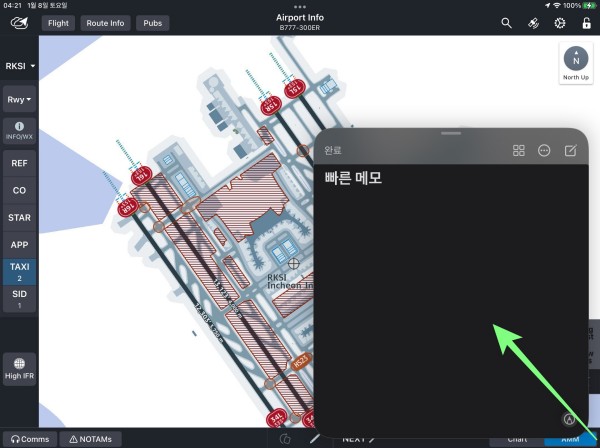Expand the Rwy runway selector
The height and width of the screenshot is (448, 600).
pyautogui.click(x=19, y=100)
